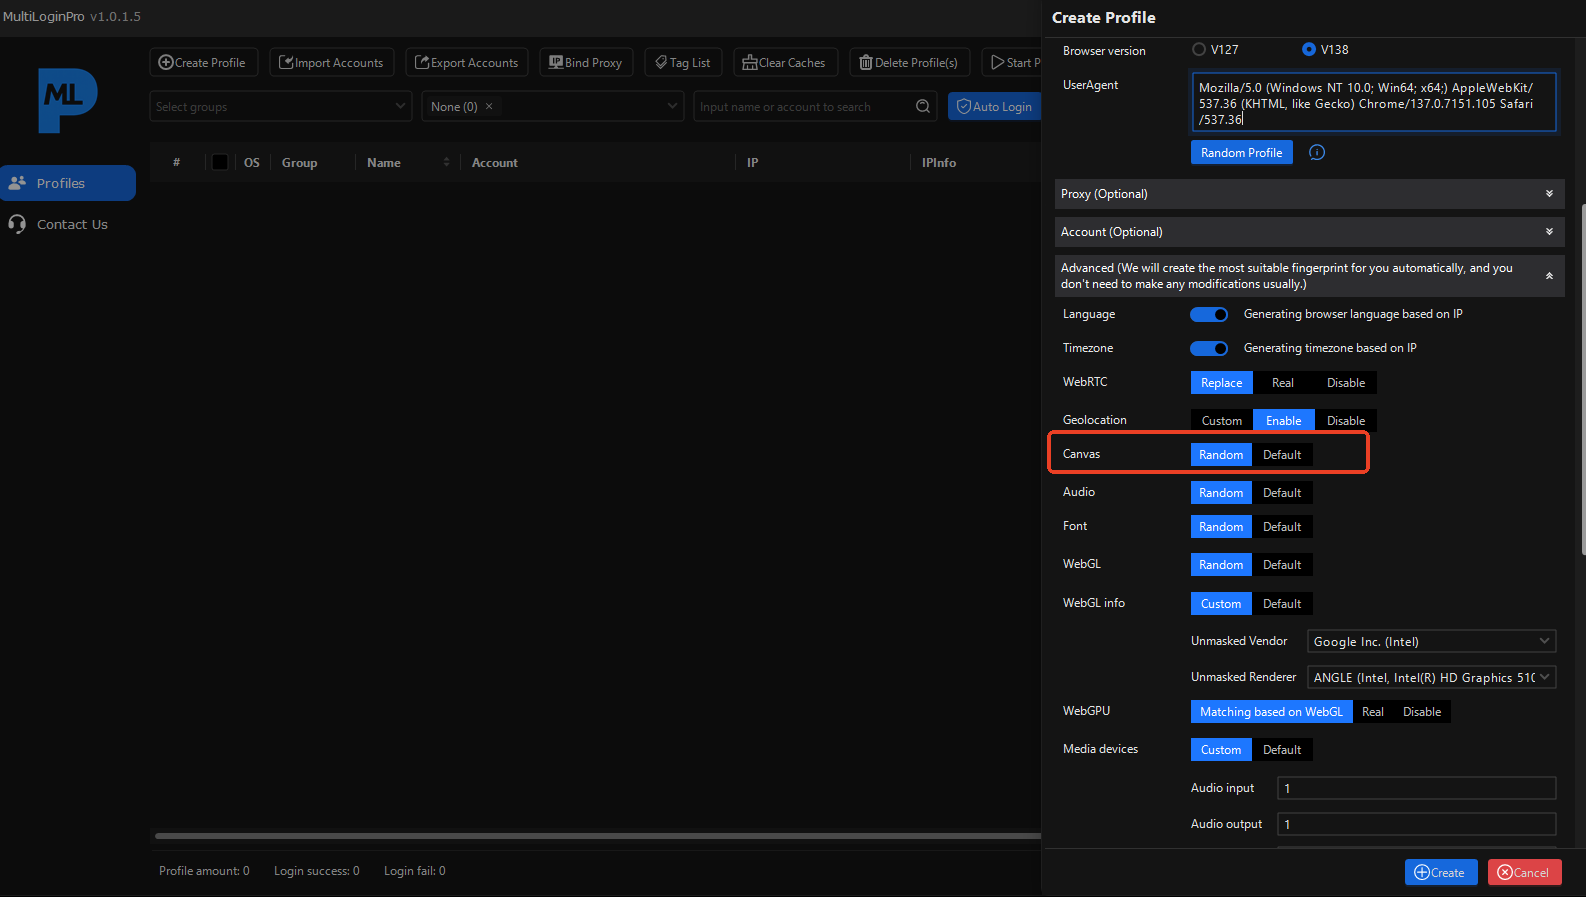This screenshot has height=897, width=1586.
Task: Open the tag filter dropdown
Action: point(552,106)
